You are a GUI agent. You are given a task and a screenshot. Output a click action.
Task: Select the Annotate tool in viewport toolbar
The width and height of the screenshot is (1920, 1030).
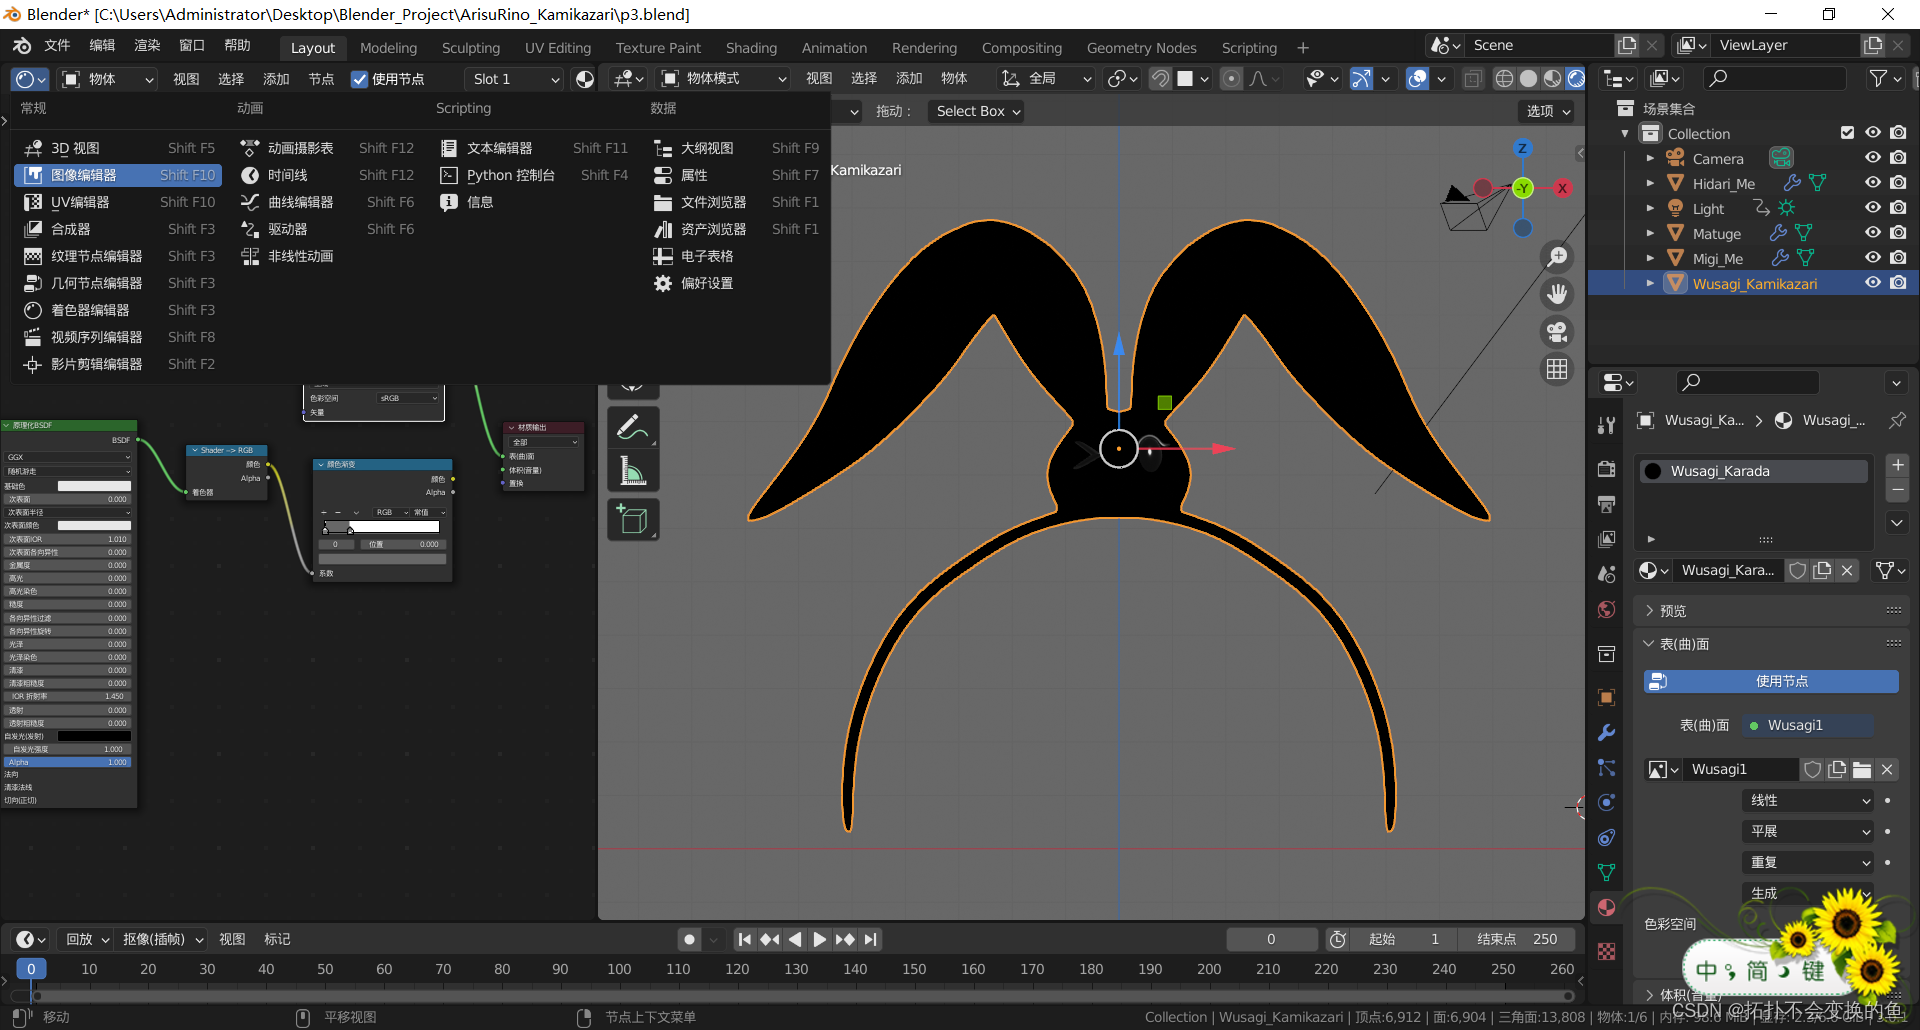pos(632,428)
